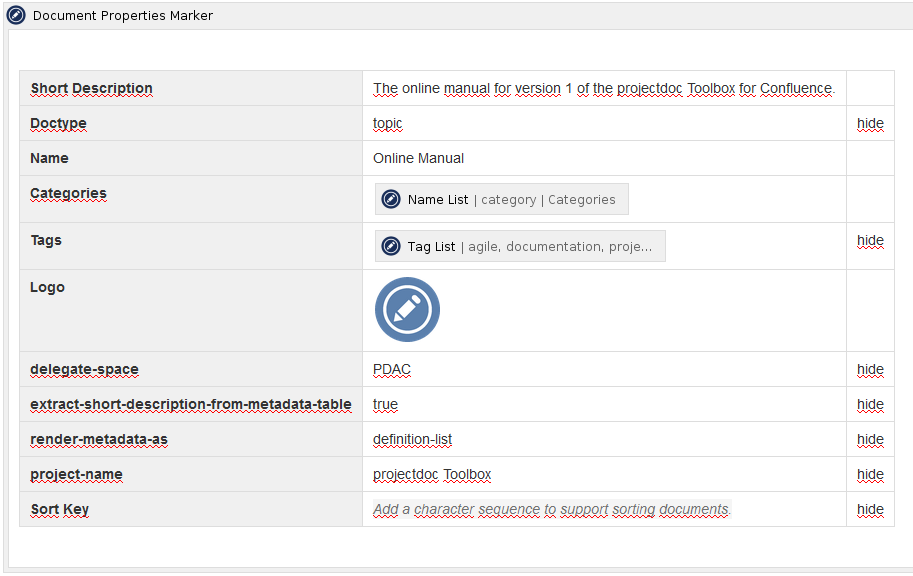This screenshot has height=576, width=913.
Task: Click the Short Description value text
Action: 603,89
